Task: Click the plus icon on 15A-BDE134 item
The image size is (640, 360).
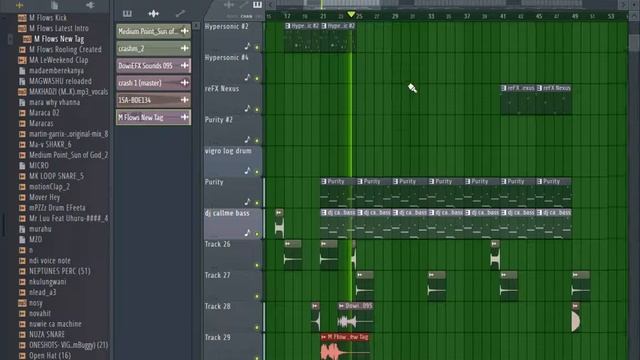Action: (184, 100)
